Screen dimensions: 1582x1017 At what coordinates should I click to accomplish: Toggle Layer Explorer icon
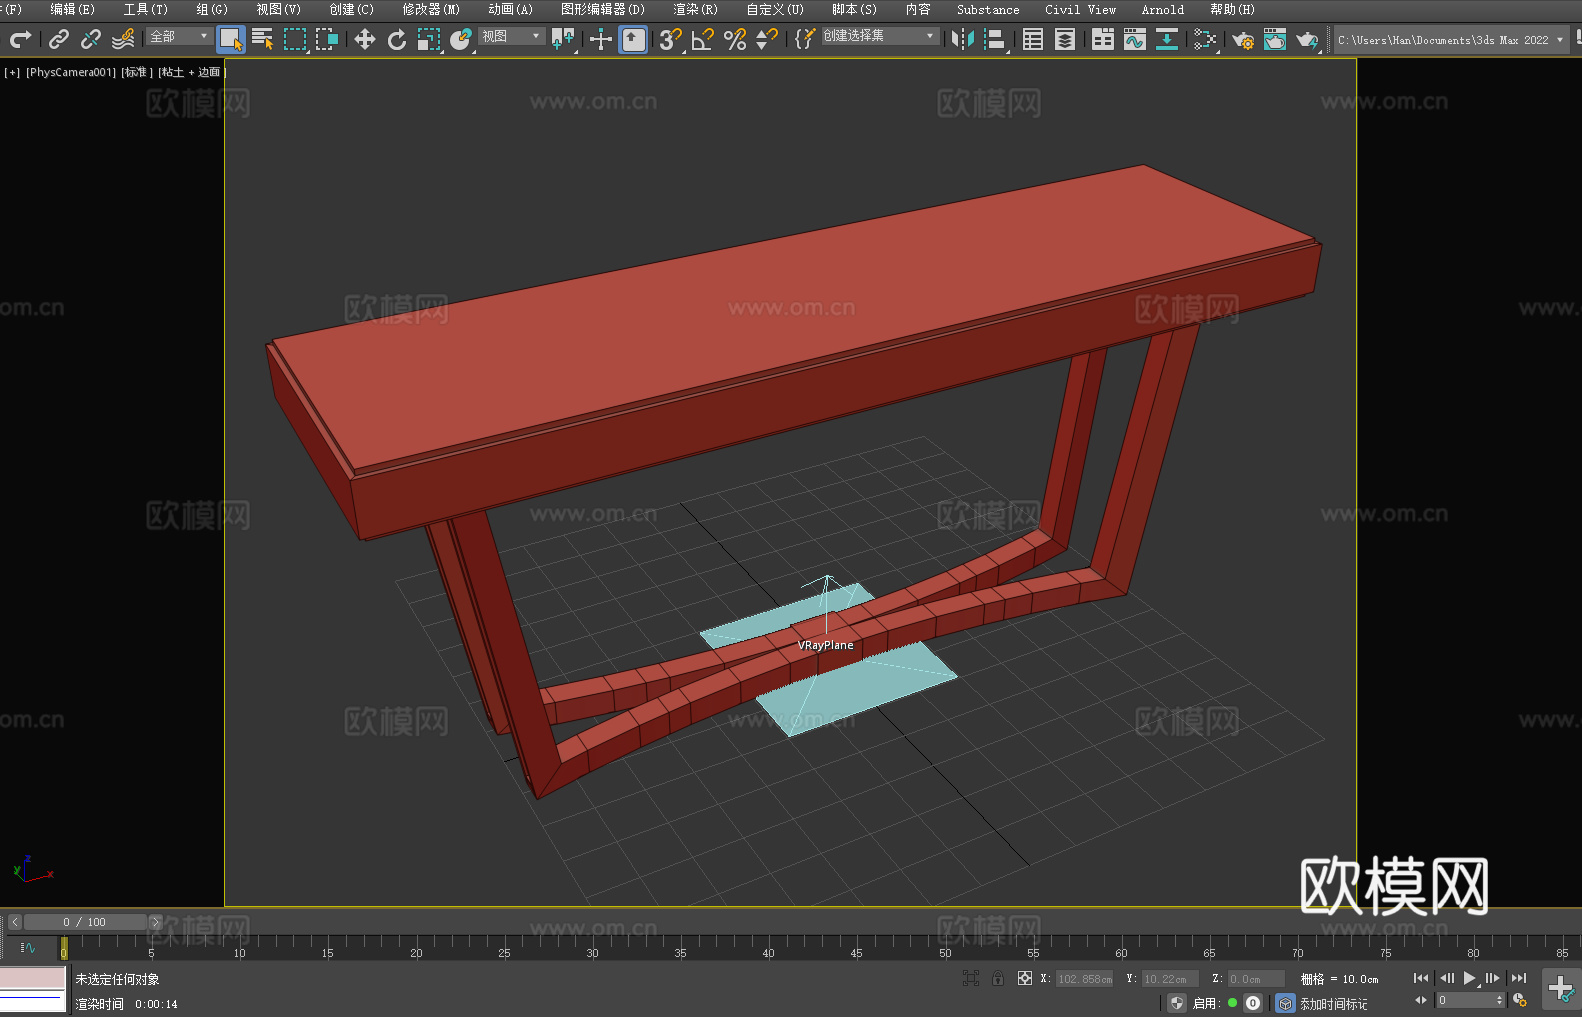pyautogui.click(x=1065, y=39)
